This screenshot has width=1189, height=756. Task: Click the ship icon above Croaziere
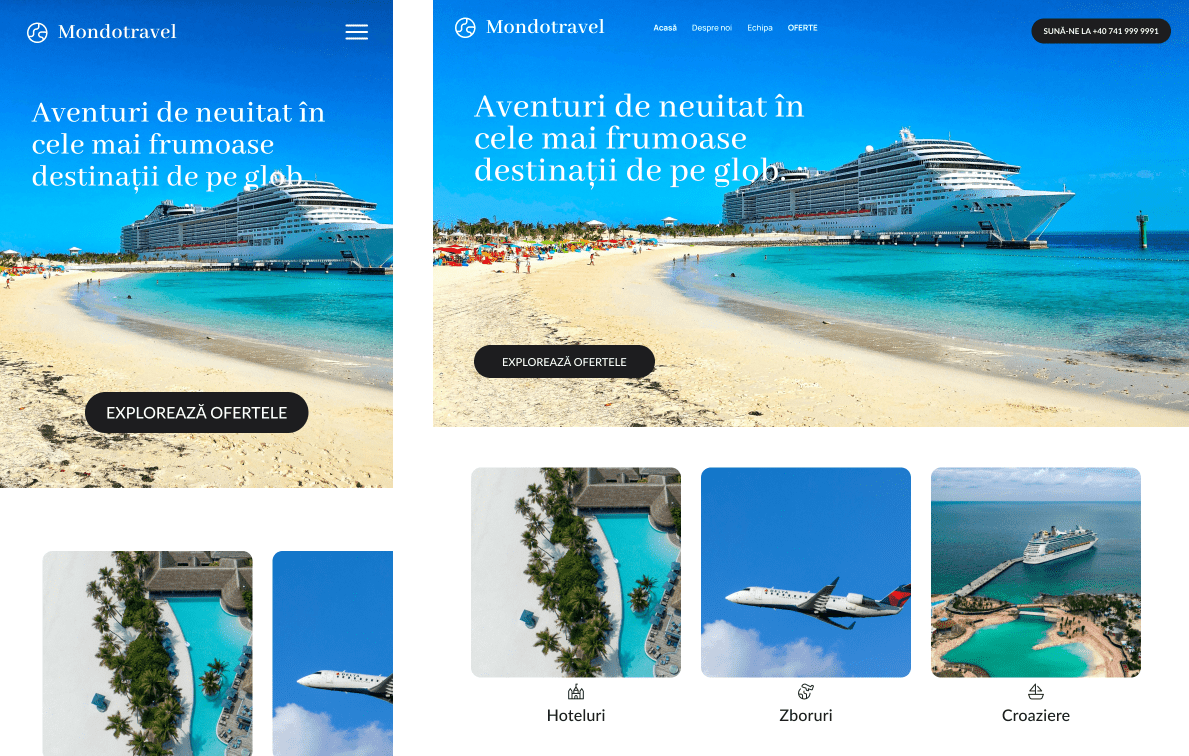pyautogui.click(x=1036, y=692)
